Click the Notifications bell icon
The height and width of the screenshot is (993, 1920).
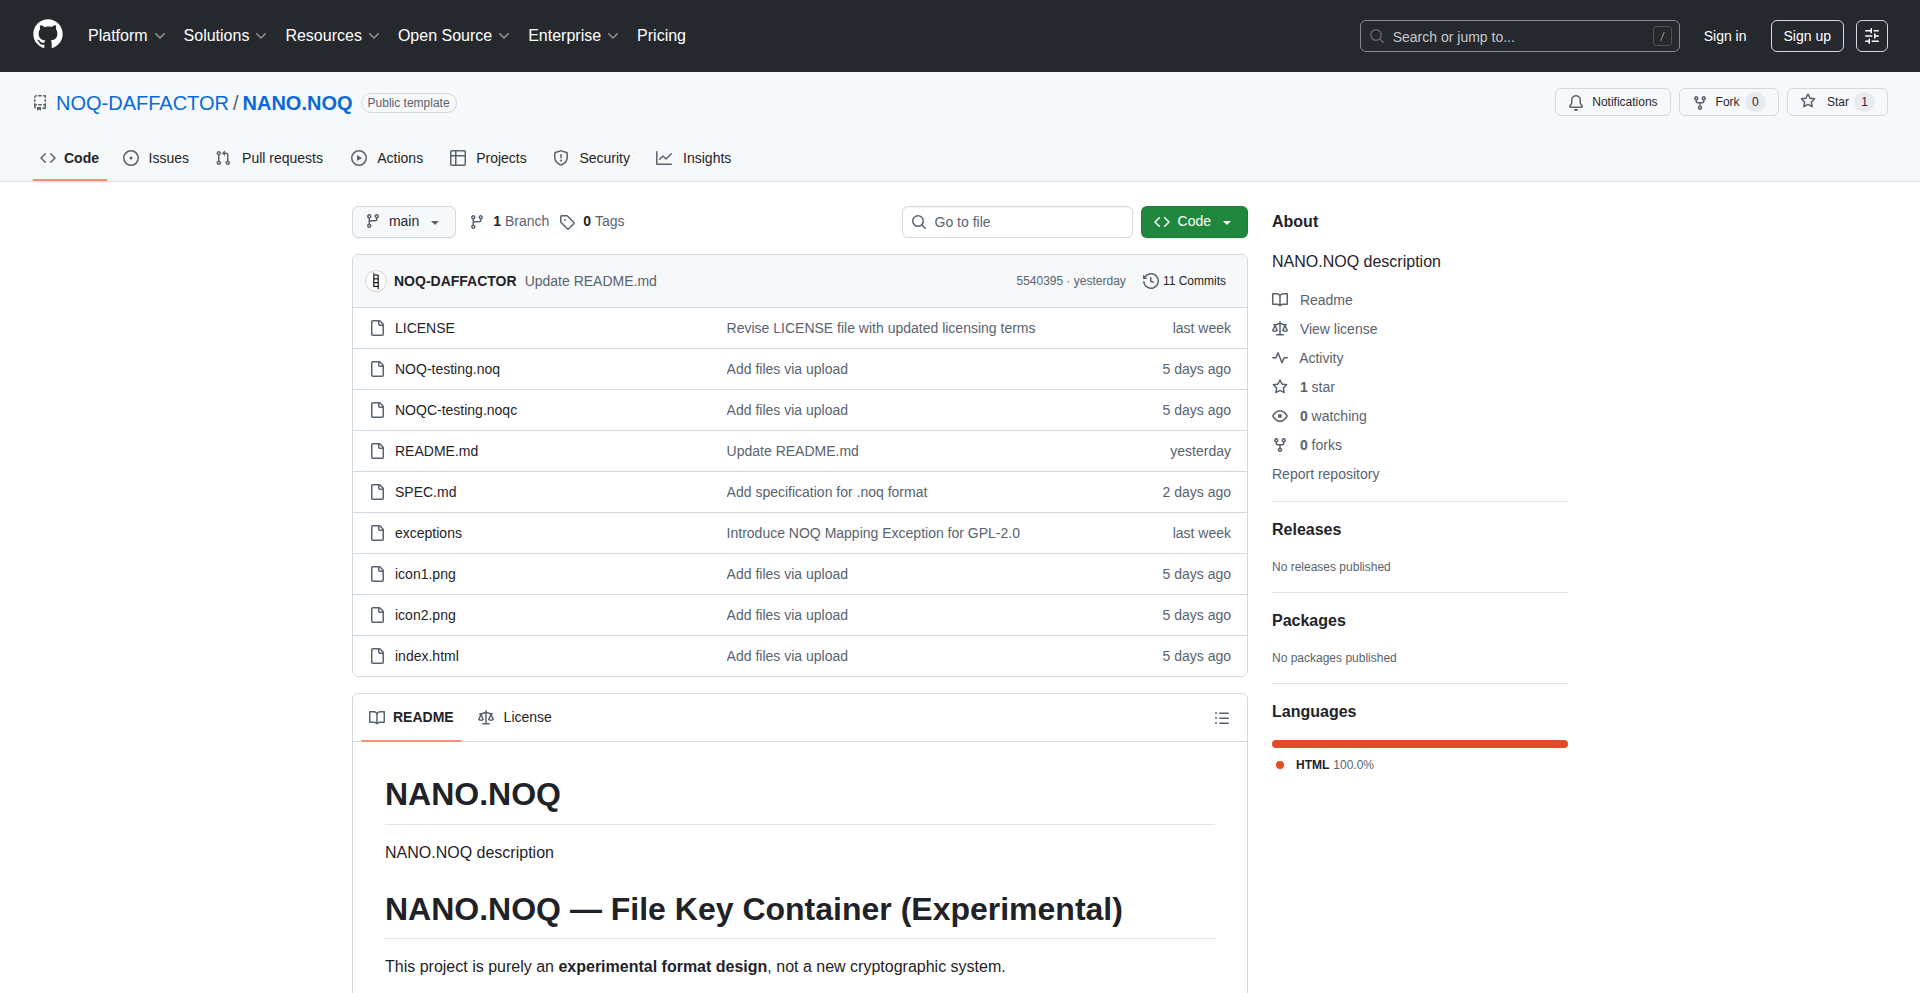click(1575, 102)
